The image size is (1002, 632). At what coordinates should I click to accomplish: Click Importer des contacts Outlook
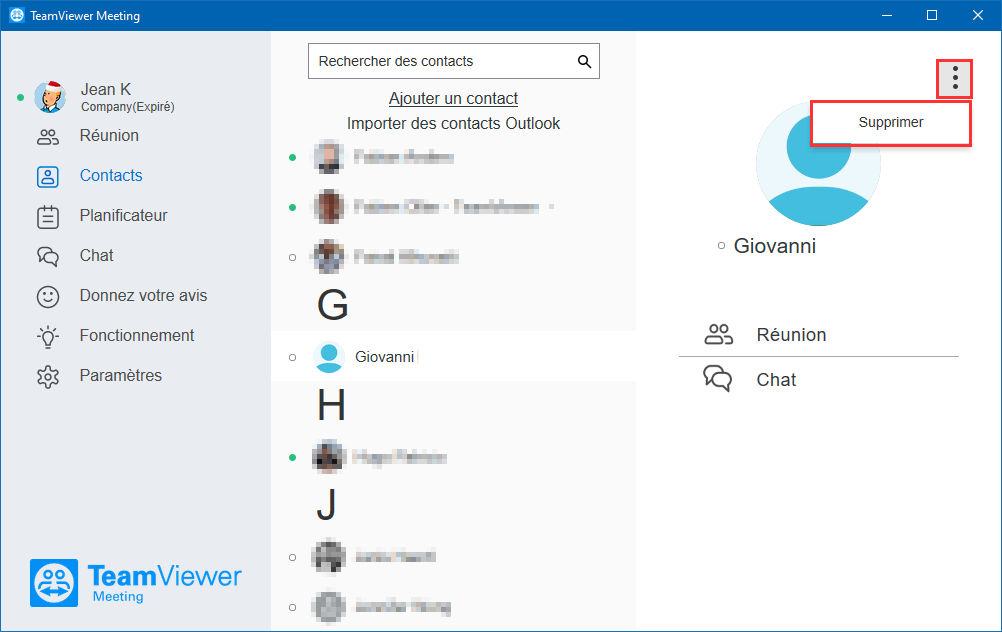[x=453, y=123]
